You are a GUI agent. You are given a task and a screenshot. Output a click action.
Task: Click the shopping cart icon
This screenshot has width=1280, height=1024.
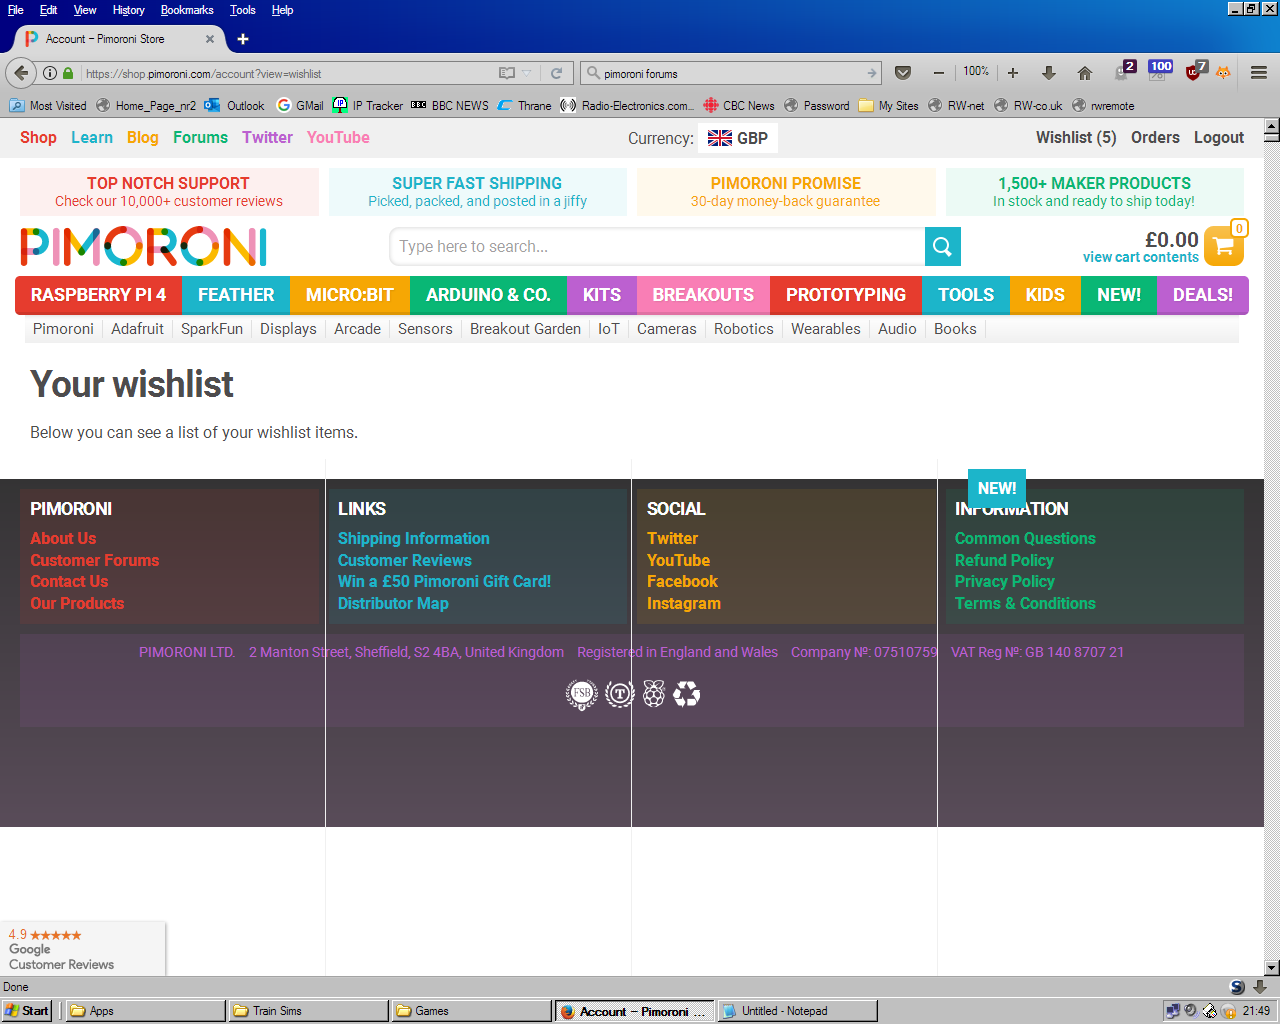(1223, 246)
